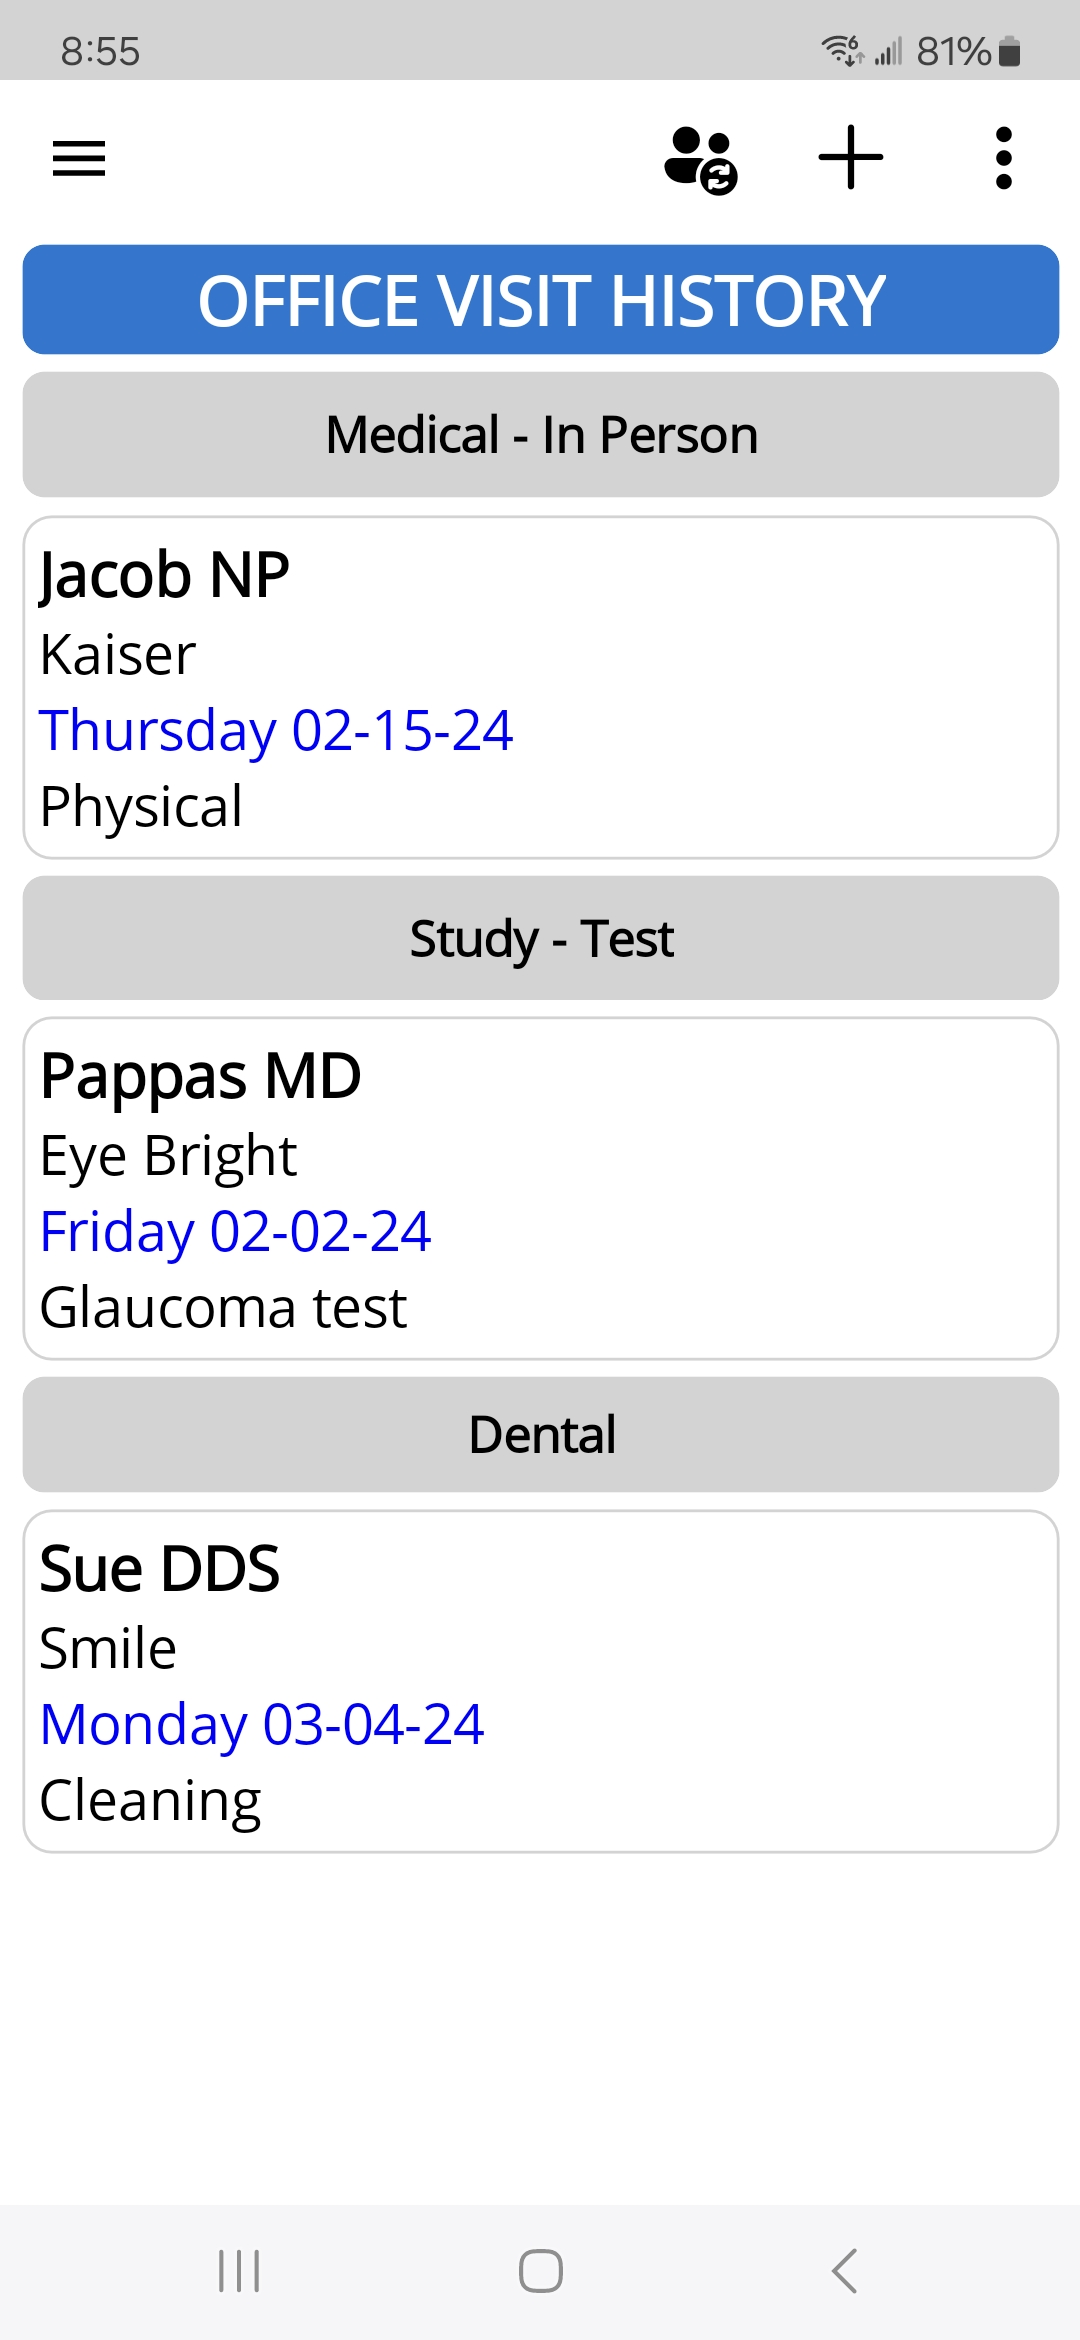Open the hamburger navigation menu
1080x2340 pixels.
pyautogui.click(x=79, y=158)
